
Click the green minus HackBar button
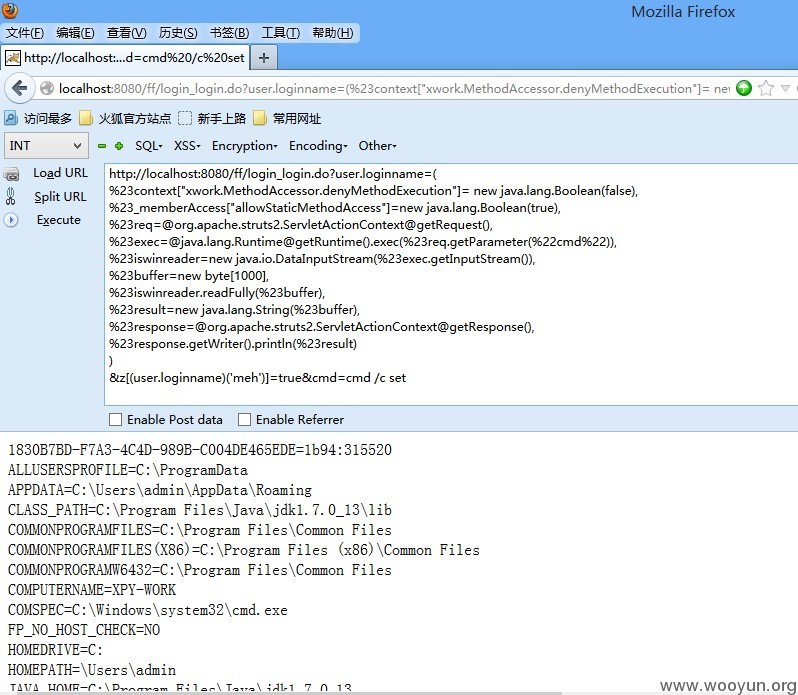(x=102, y=146)
